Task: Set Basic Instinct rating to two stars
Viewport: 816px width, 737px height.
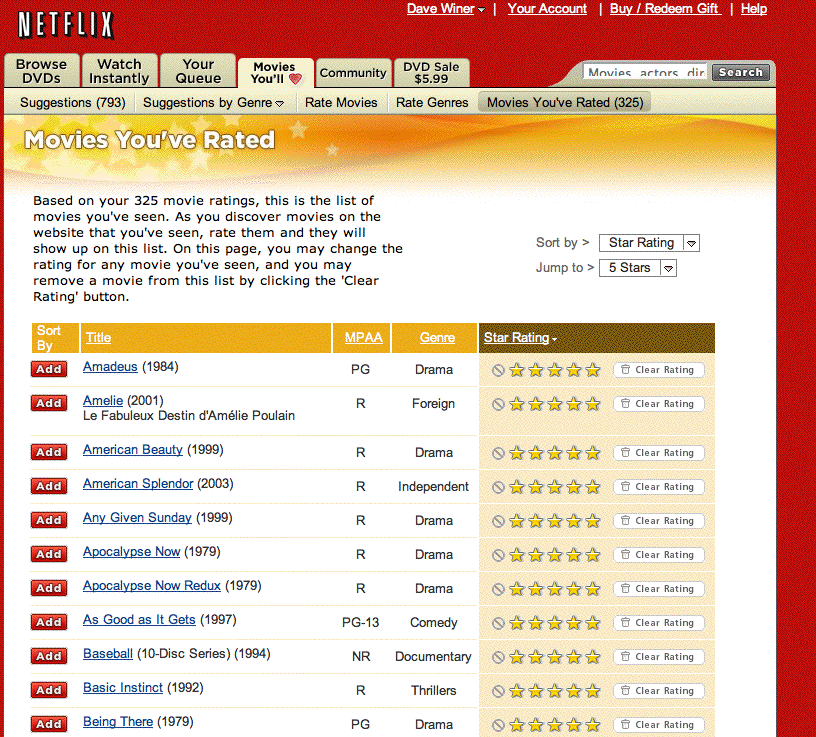Action: click(536, 691)
